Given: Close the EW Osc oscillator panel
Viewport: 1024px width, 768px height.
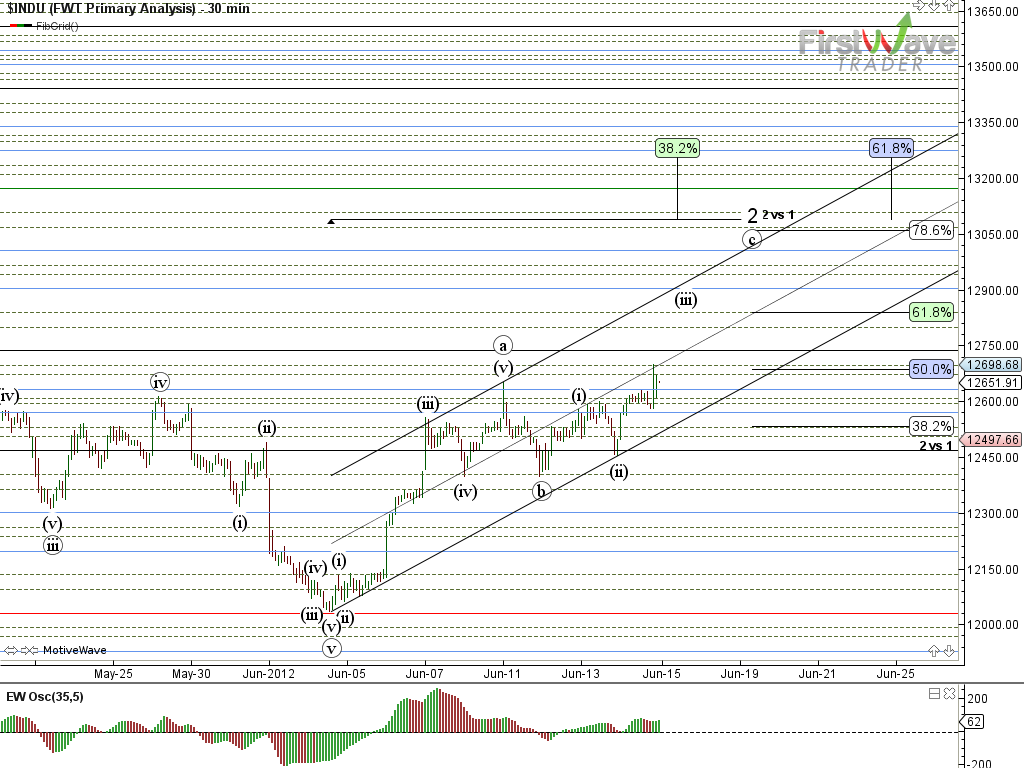Looking at the screenshot, I should pyautogui.click(x=950, y=694).
